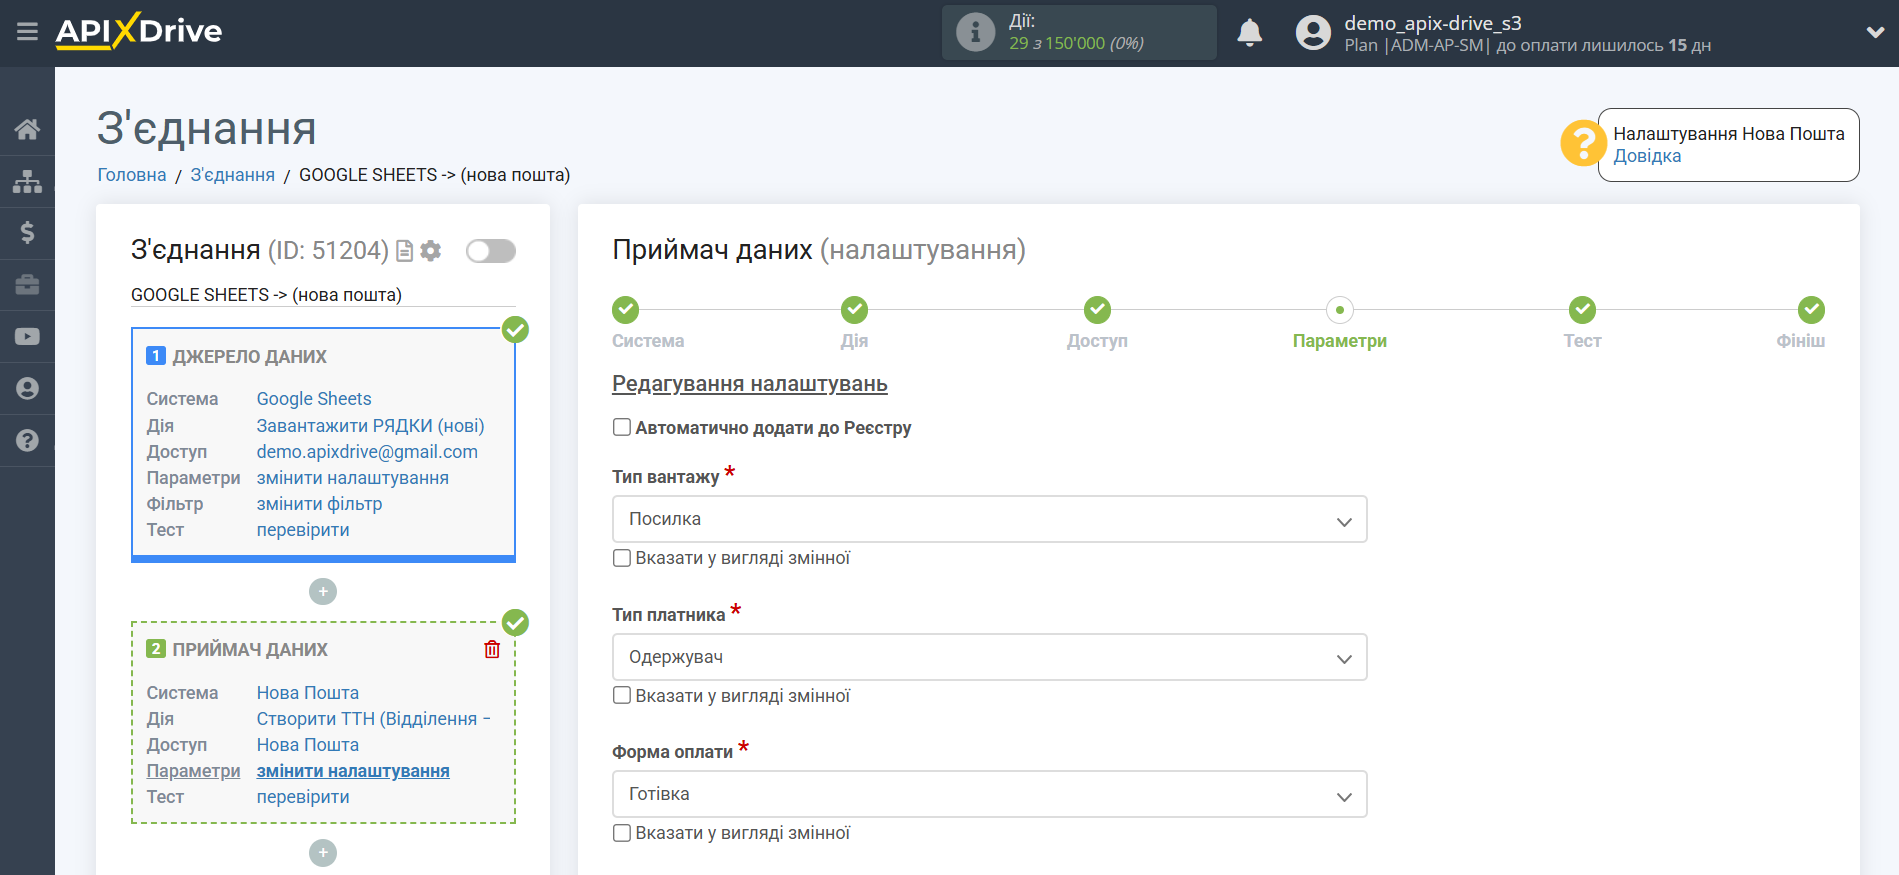The width and height of the screenshot is (1899, 875).
Task: Open the hamburger menu
Action: pyautogui.click(x=27, y=32)
